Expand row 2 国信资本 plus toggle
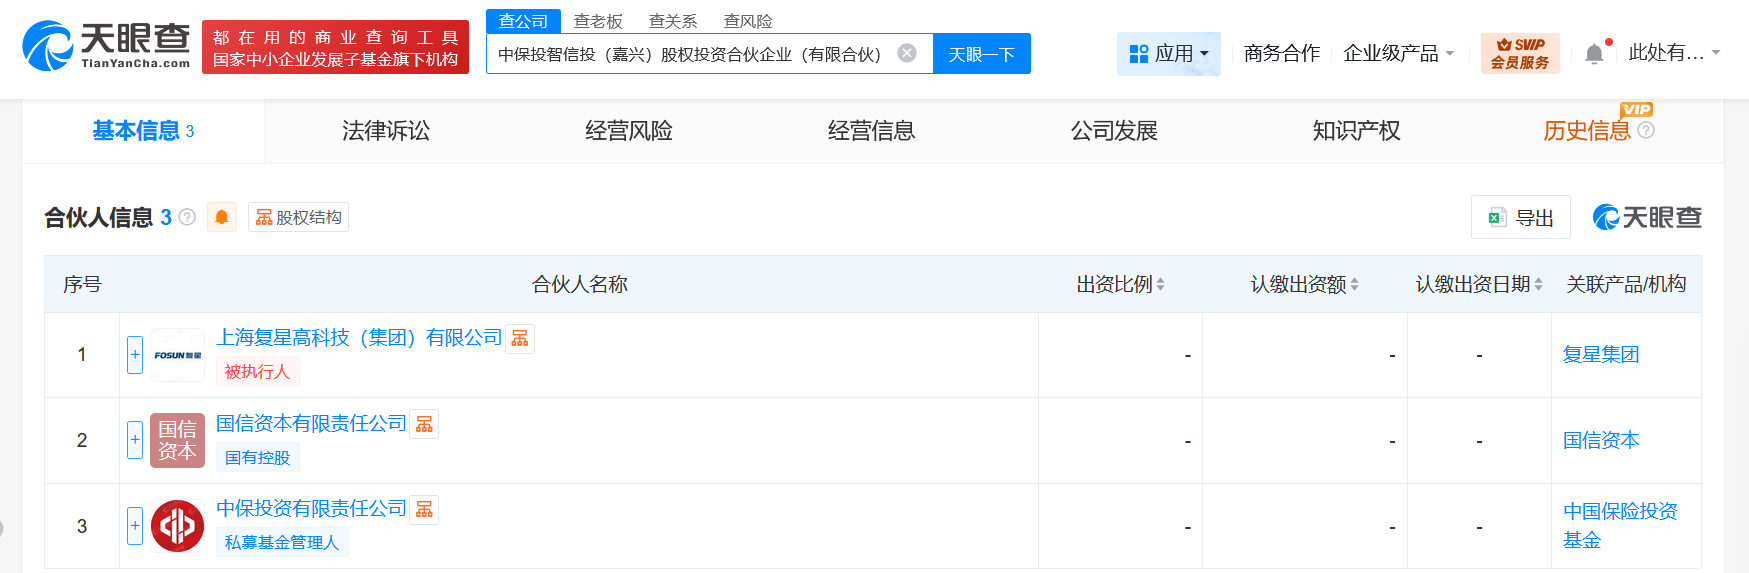Image resolution: width=1749 pixels, height=573 pixels. [135, 440]
